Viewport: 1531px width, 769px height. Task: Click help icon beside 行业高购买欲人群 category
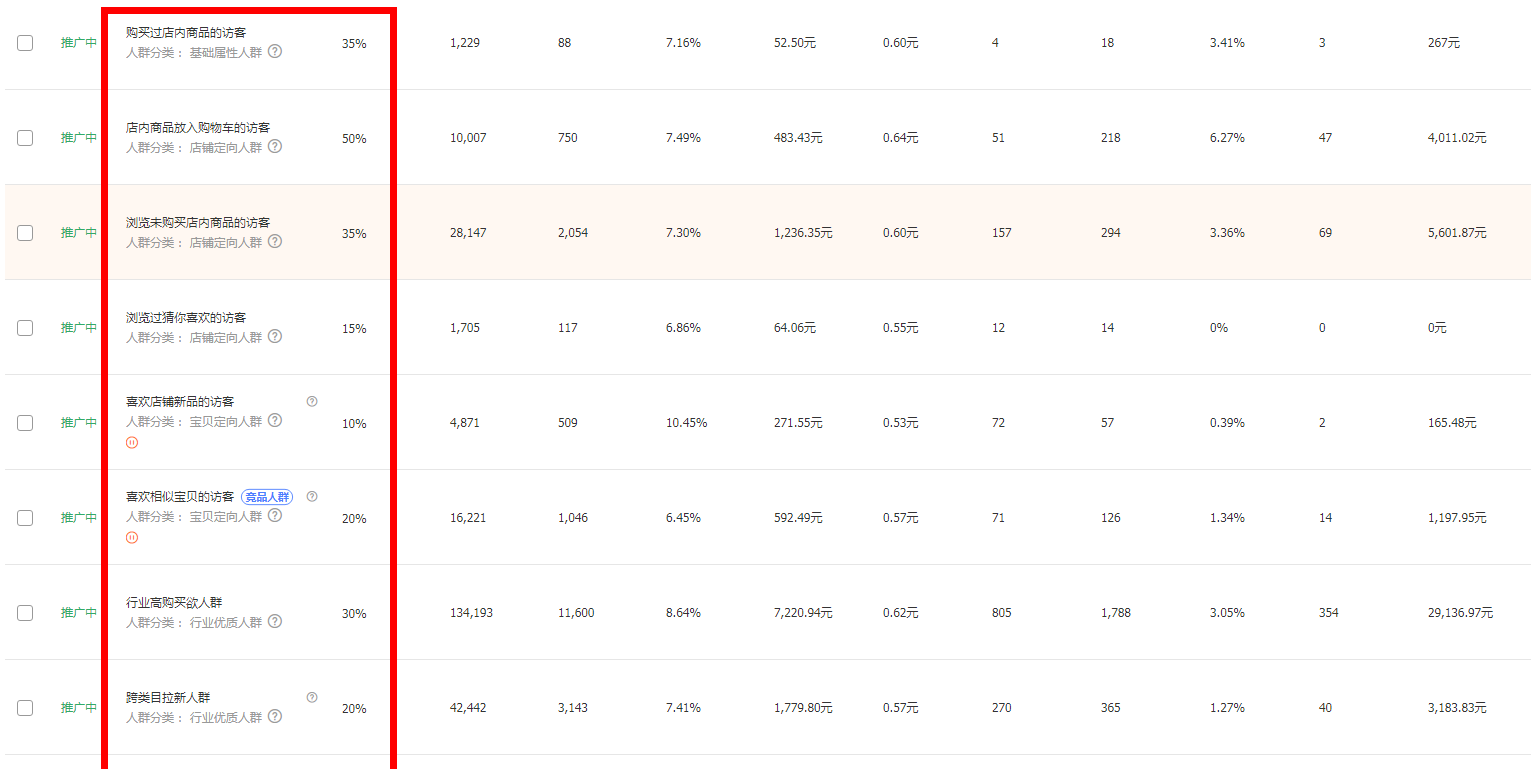click(x=275, y=621)
